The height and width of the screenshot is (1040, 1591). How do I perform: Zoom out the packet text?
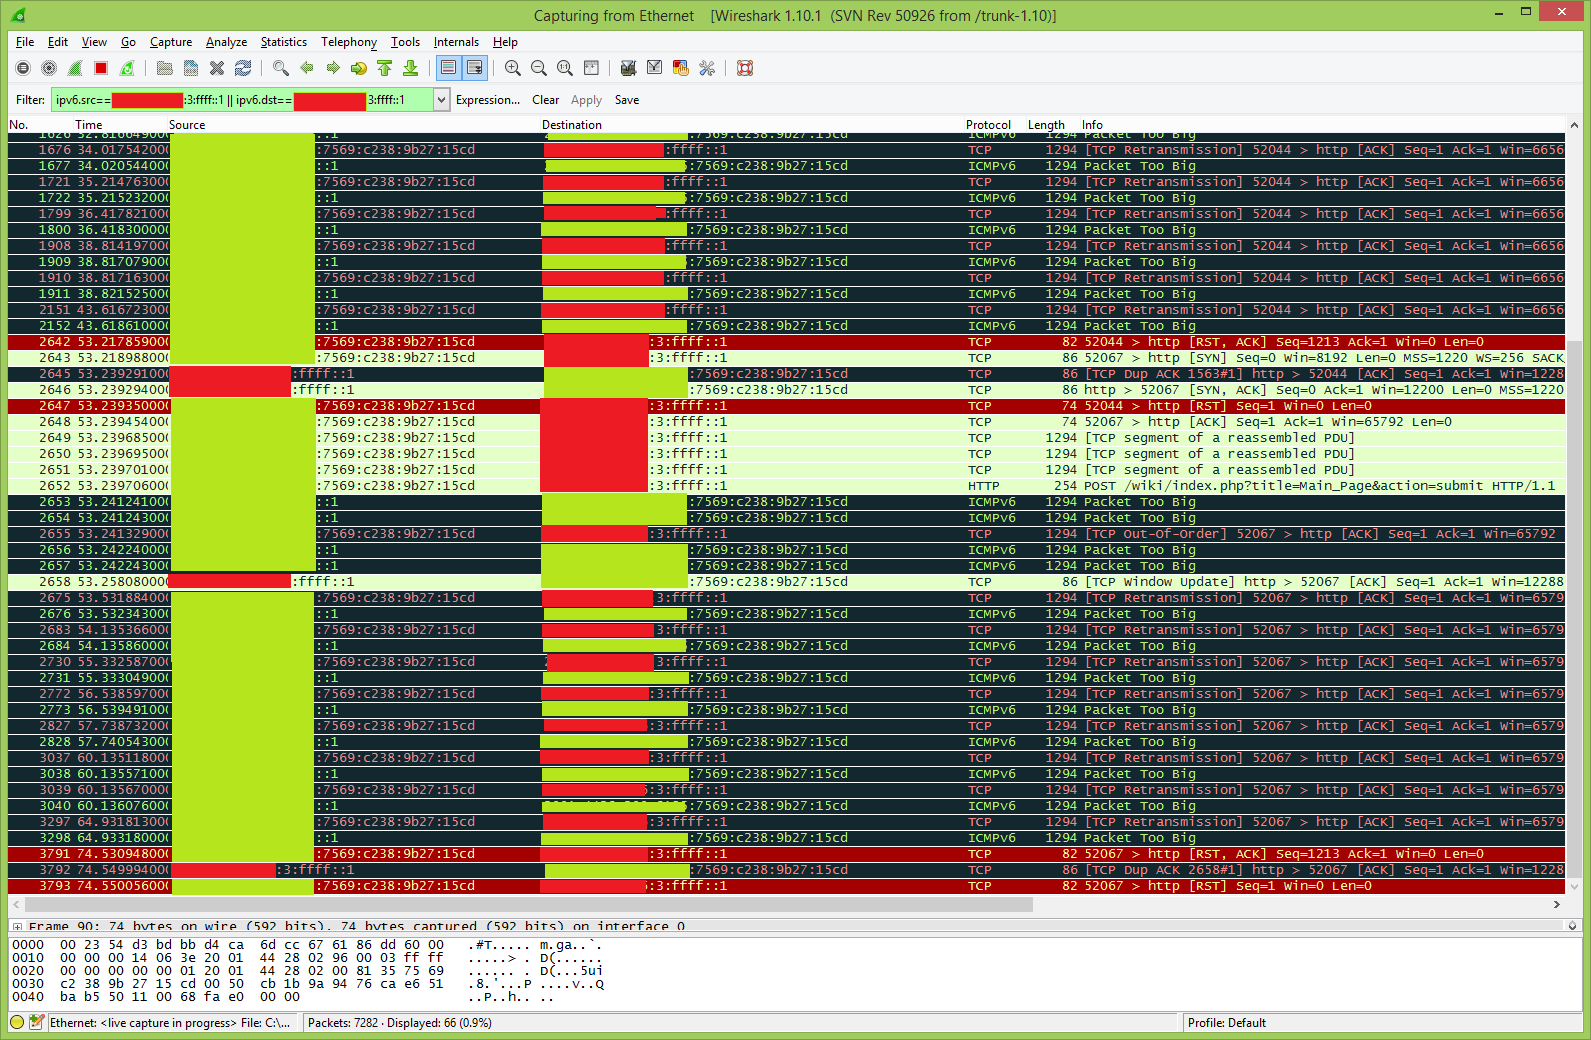pos(539,68)
